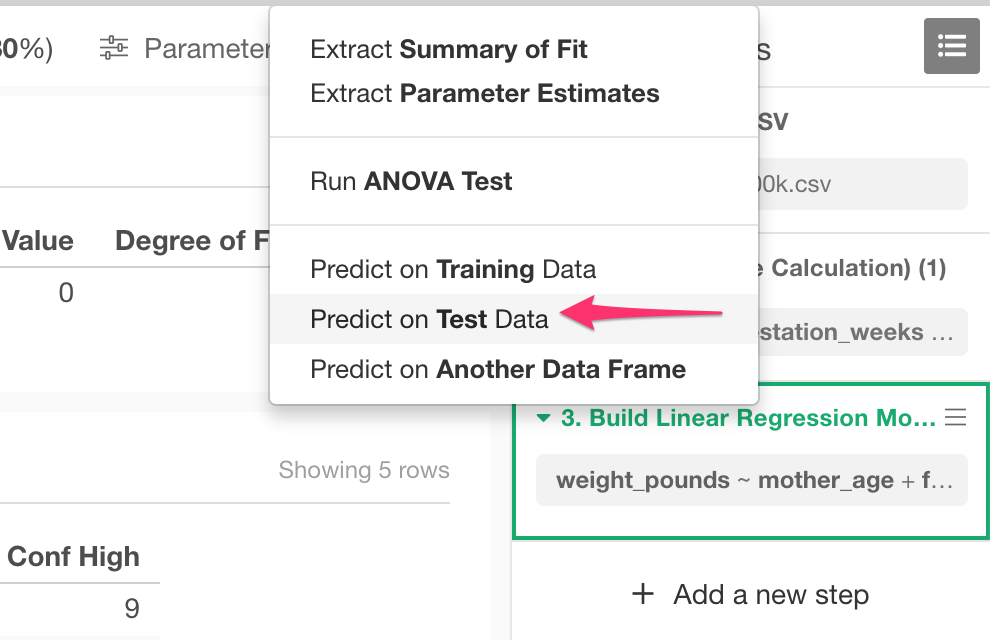This screenshot has height=640, width=990.
Task: Open the station_weeks calculation token
Action: [x=862, y=332]
